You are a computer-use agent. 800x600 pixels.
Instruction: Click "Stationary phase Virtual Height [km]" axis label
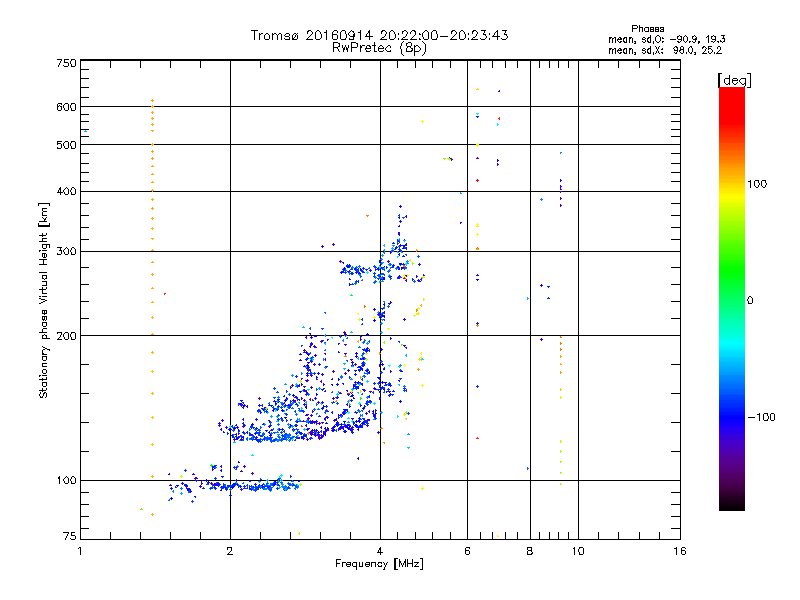click(x=44, y=300)
